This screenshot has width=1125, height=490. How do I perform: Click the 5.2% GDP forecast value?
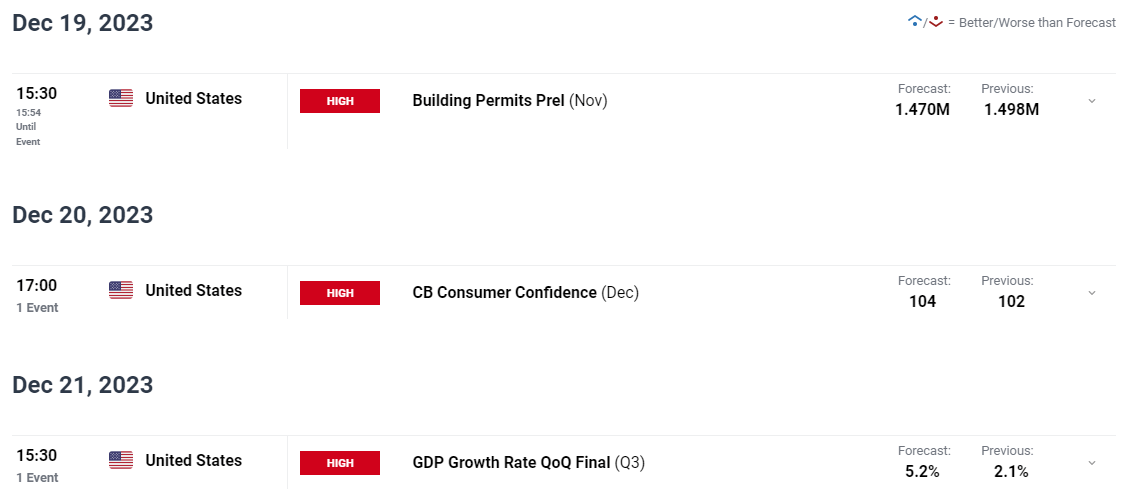(922, 471)
